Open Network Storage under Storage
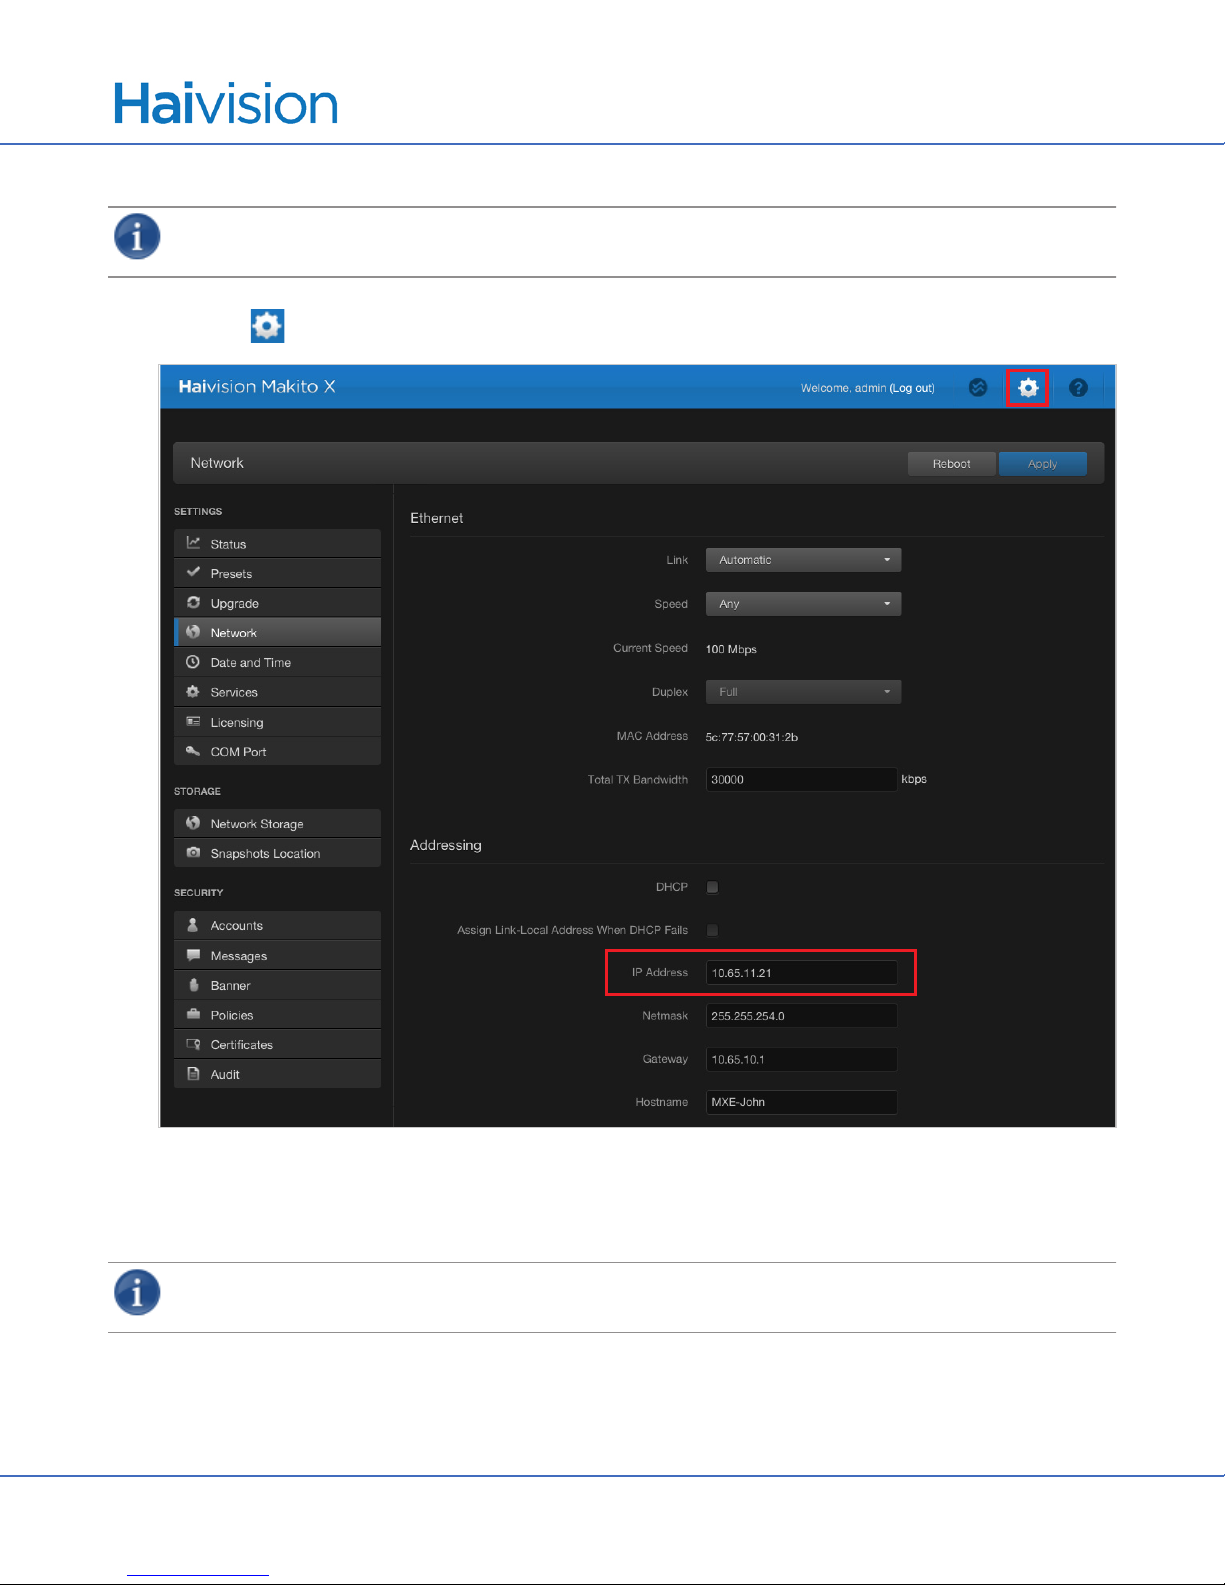The image size is (1225, 1585). pyautogui.click(x=277, y=824)
